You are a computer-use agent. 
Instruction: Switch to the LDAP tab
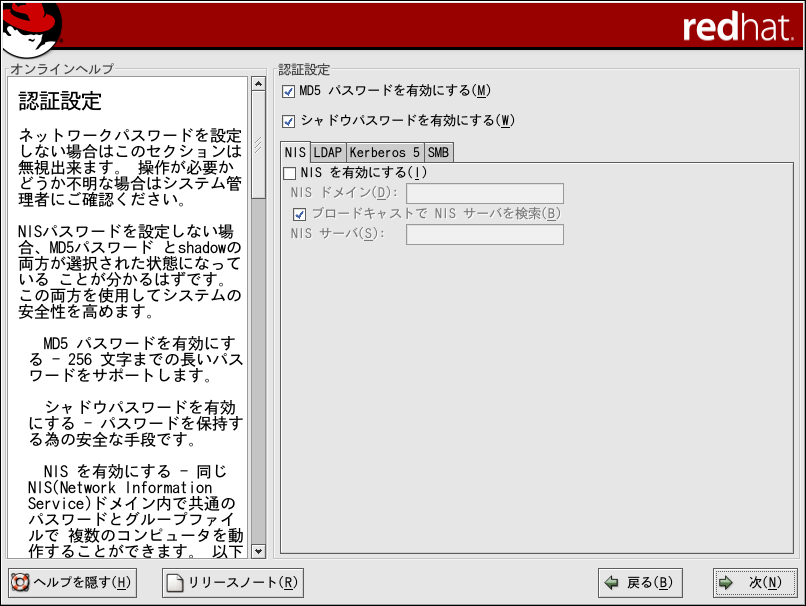(326, 153)
